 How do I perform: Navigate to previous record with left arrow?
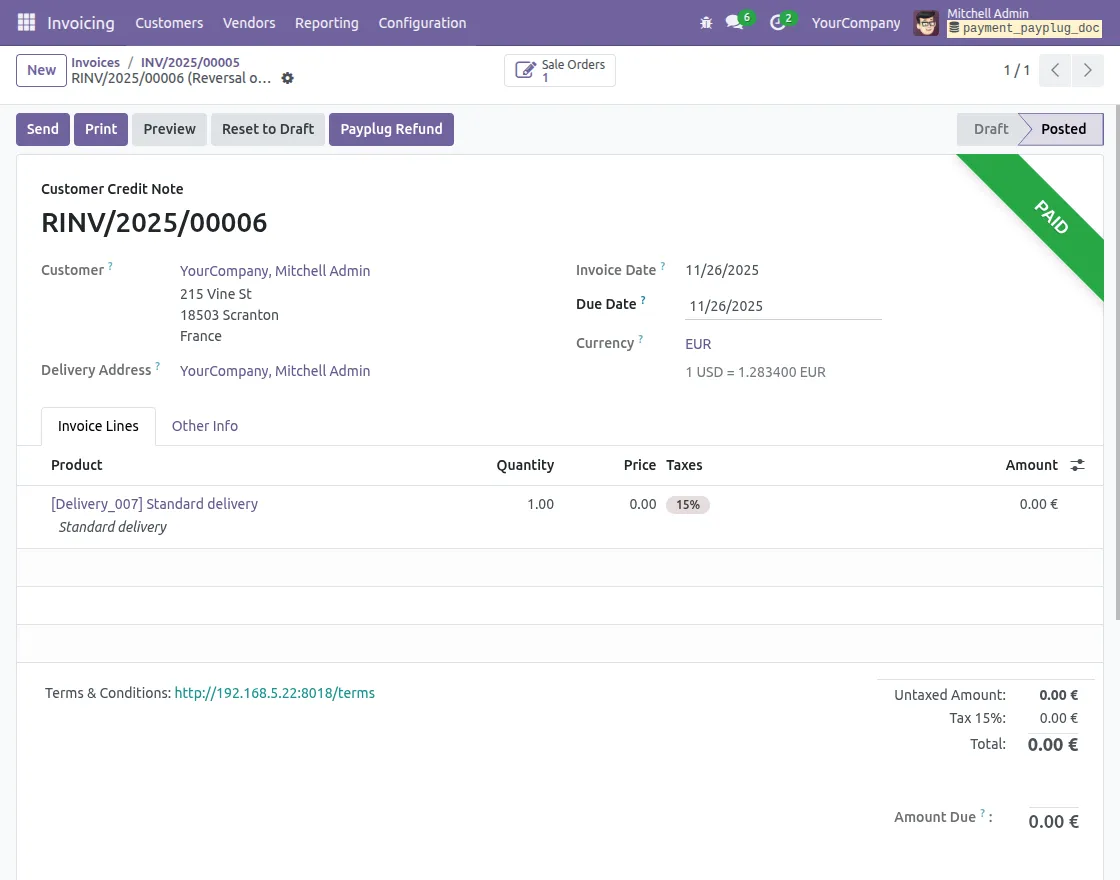click(x=1054, y=70)
